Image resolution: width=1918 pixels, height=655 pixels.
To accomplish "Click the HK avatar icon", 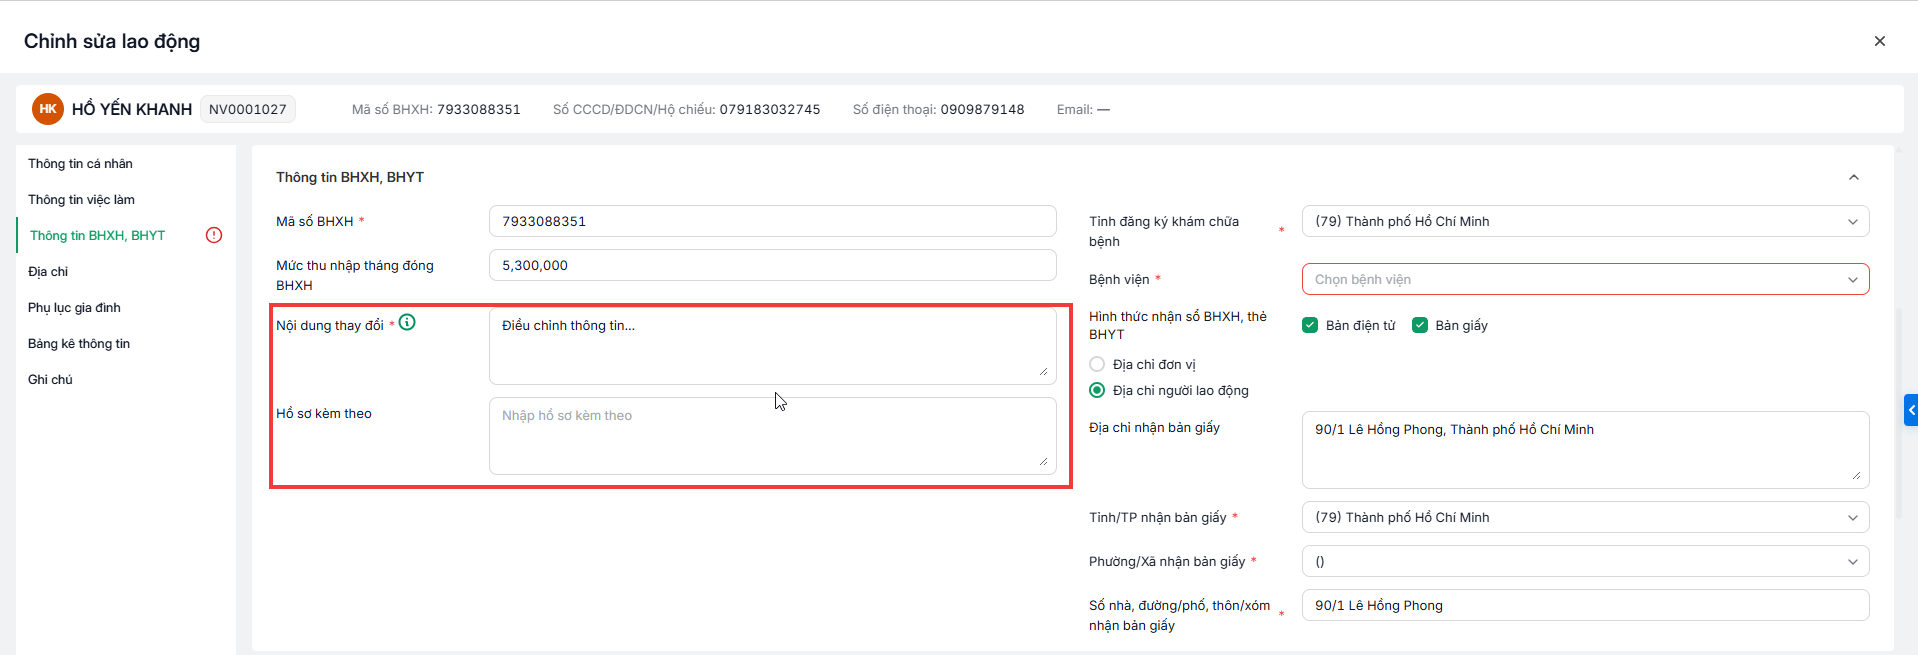I will [47, 109].
